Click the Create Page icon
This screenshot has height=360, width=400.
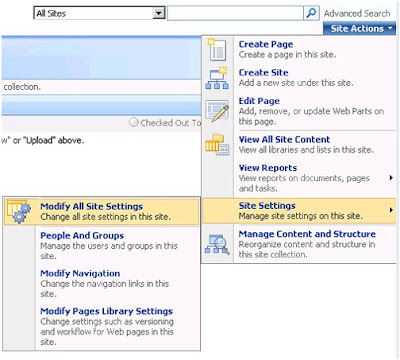(217, 49)
